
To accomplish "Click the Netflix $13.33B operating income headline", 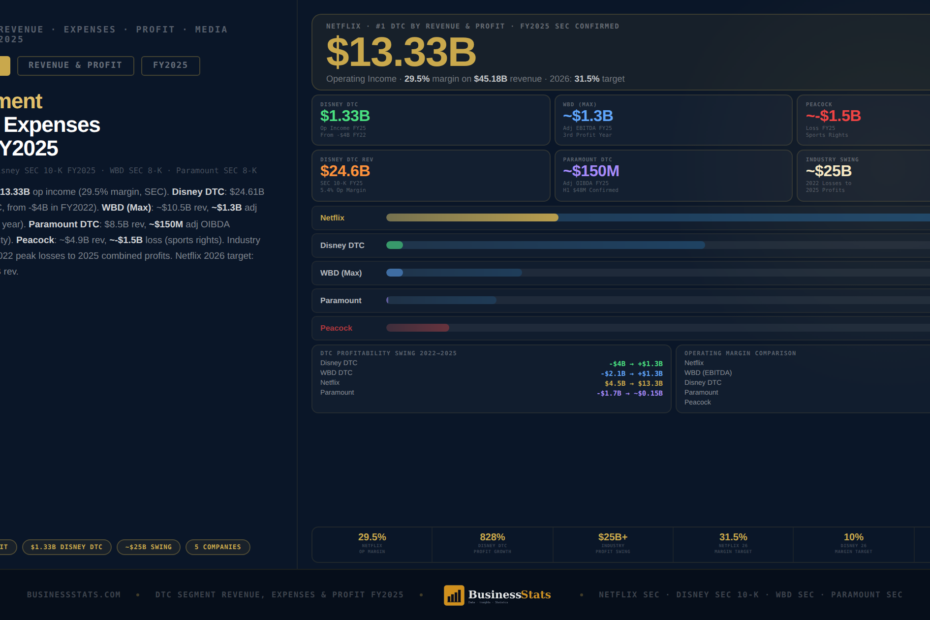I will (401, 52).
